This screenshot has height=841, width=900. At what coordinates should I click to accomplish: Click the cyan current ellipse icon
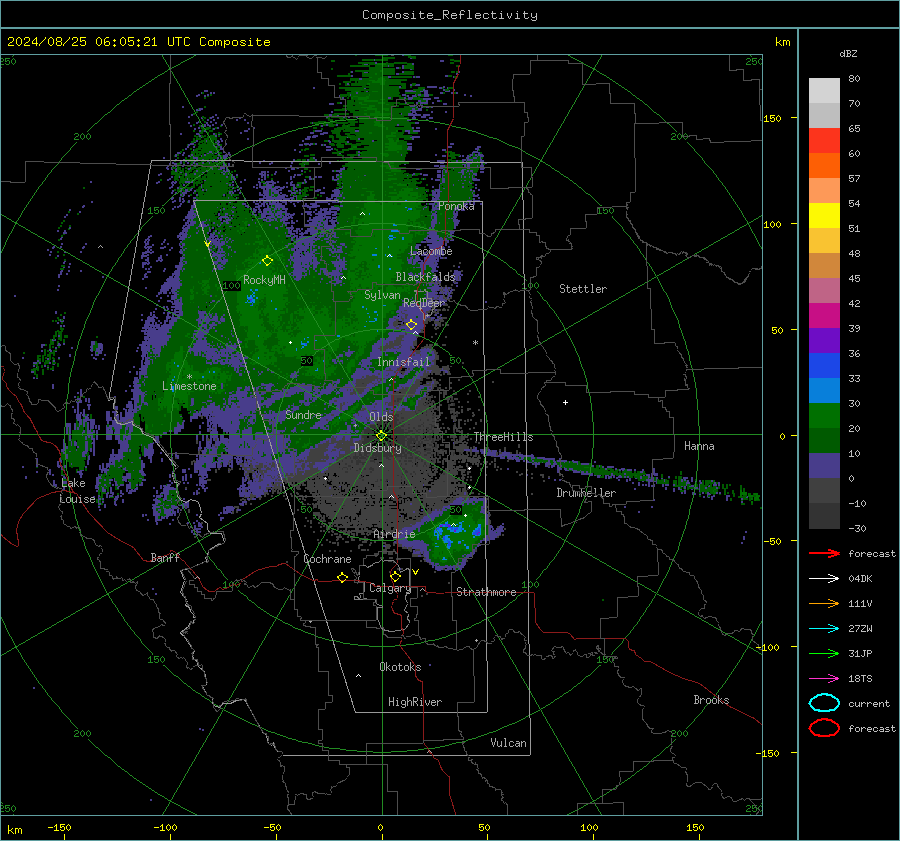point(824,703)
